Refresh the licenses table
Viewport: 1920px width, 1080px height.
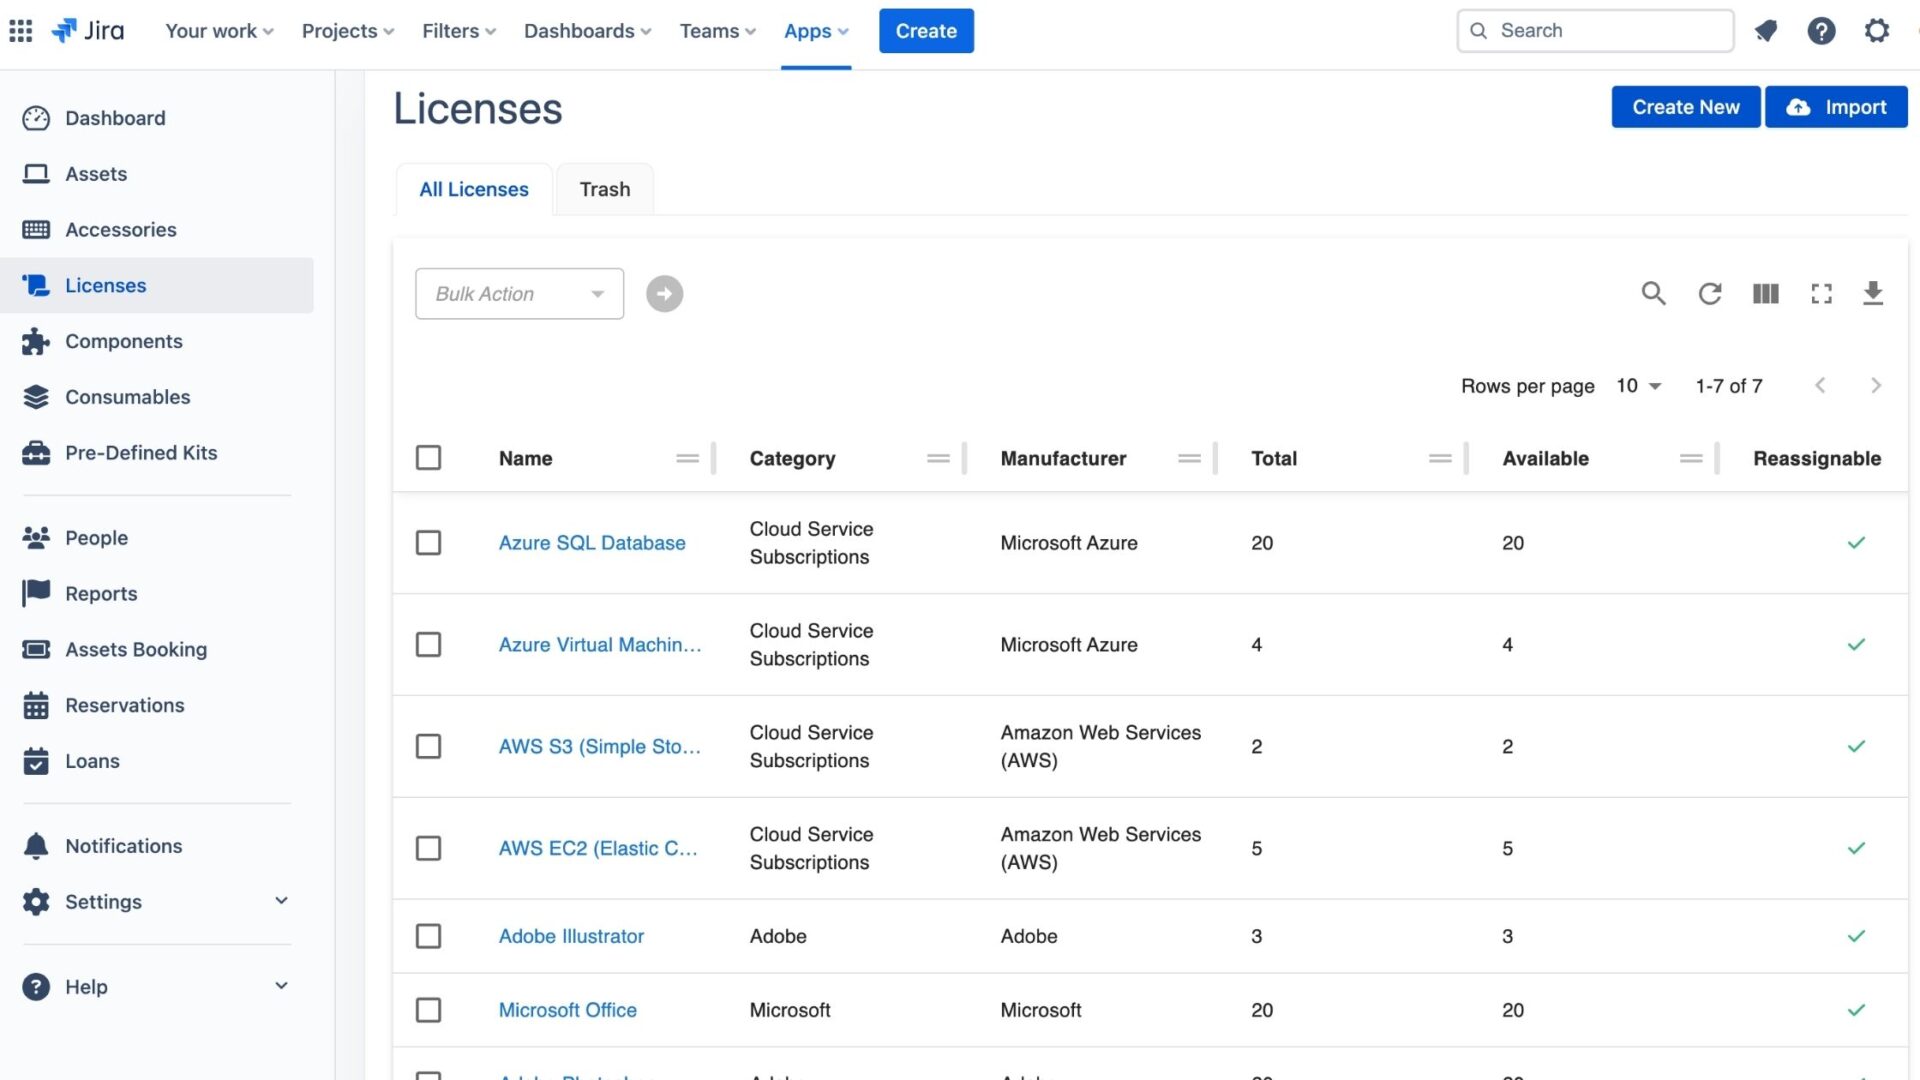[x=1710, y=293]
